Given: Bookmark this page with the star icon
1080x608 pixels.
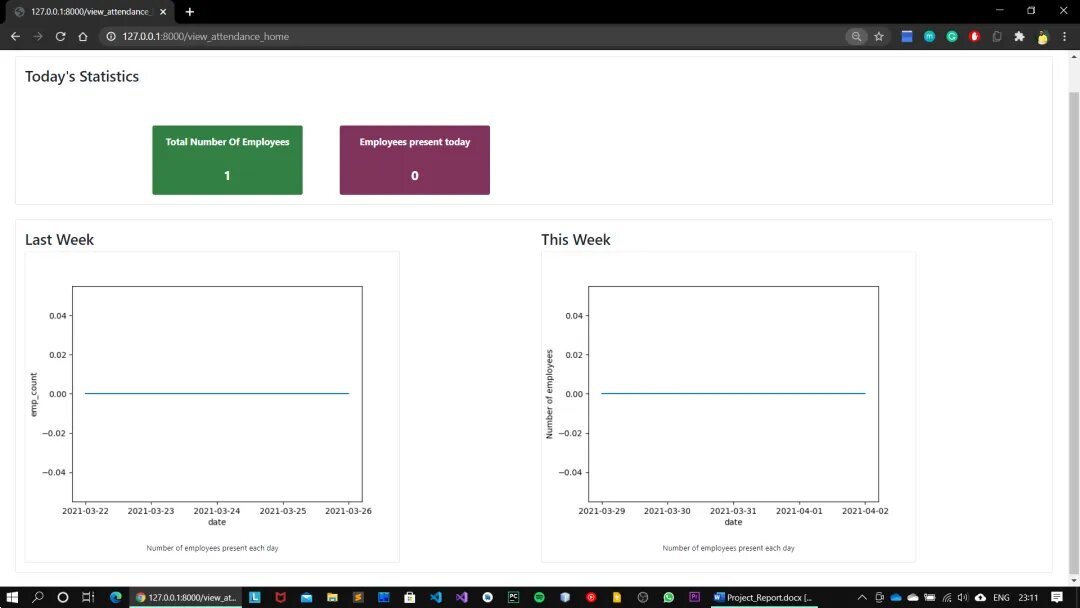Looking at the screenshot, I should click(x=879, y=36).
